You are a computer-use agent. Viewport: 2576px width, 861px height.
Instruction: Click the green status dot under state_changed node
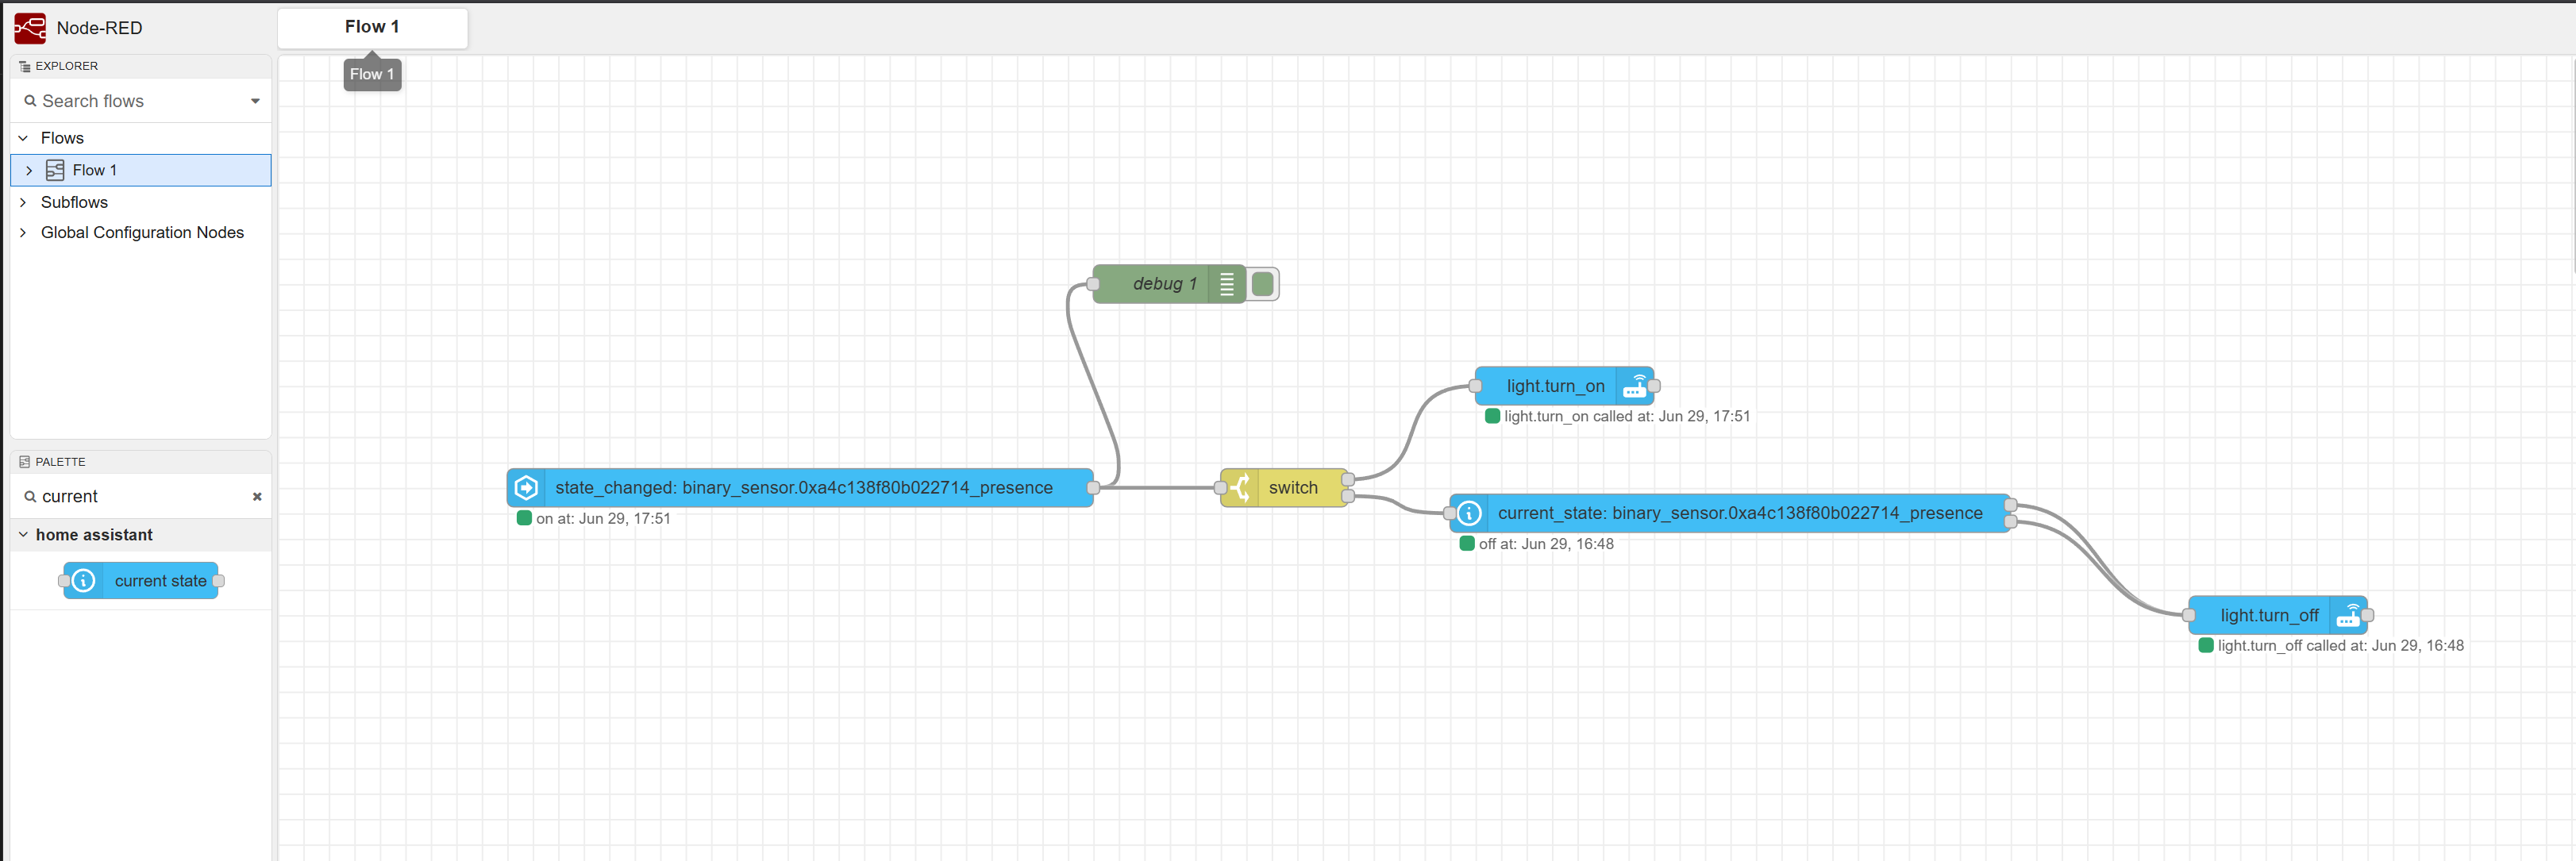(x=524, y=518)
